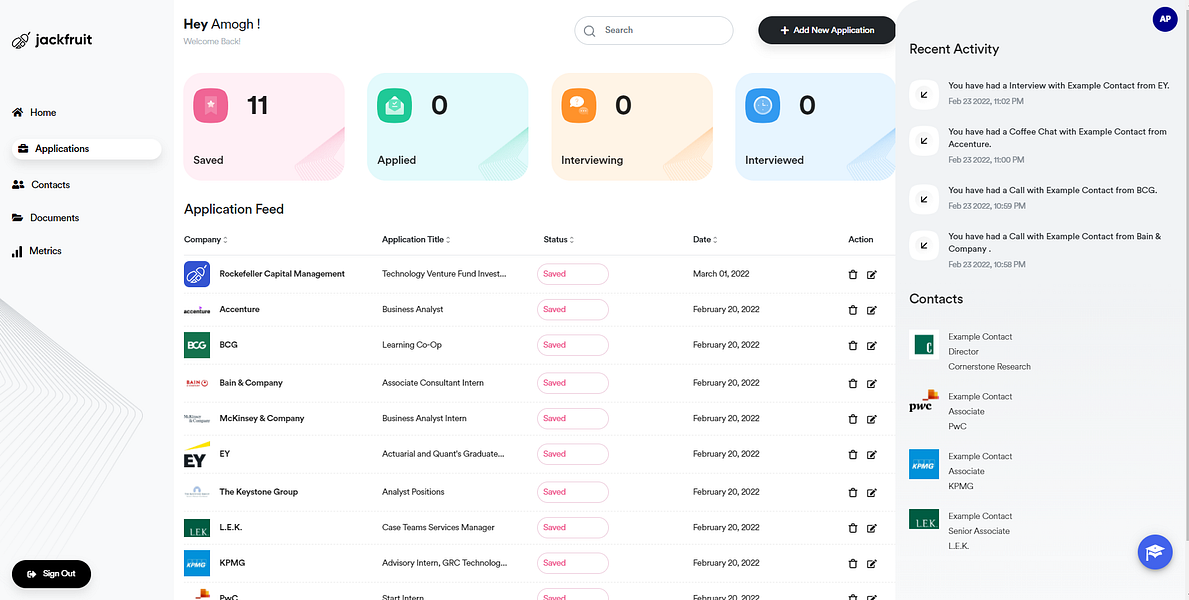The width and height of the screenshot is (1189, 600).
Task: Open Saved status dropdown for Accenture
Action: (x=573, y=309)
